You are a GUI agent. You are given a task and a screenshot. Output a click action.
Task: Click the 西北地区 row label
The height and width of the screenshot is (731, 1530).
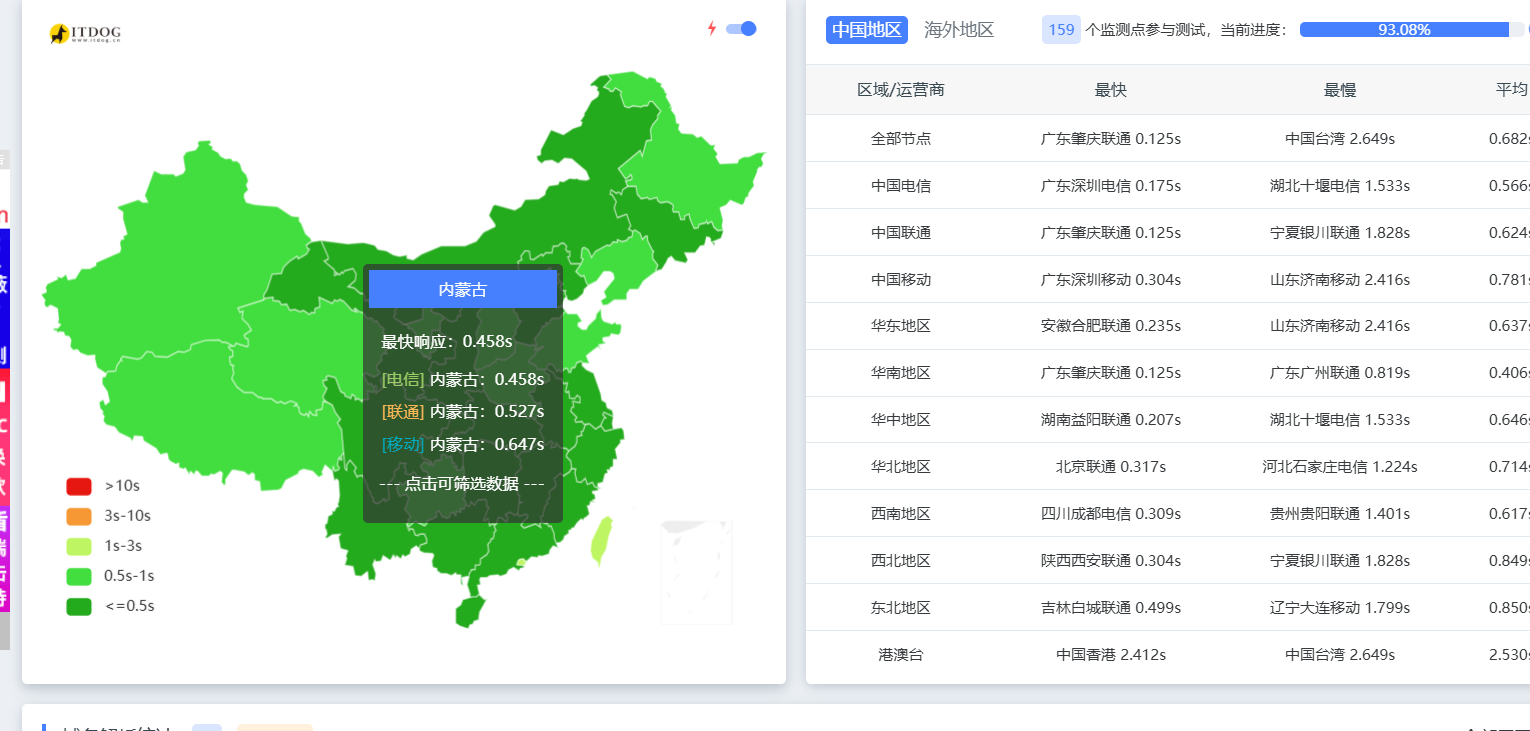(900, 561)
